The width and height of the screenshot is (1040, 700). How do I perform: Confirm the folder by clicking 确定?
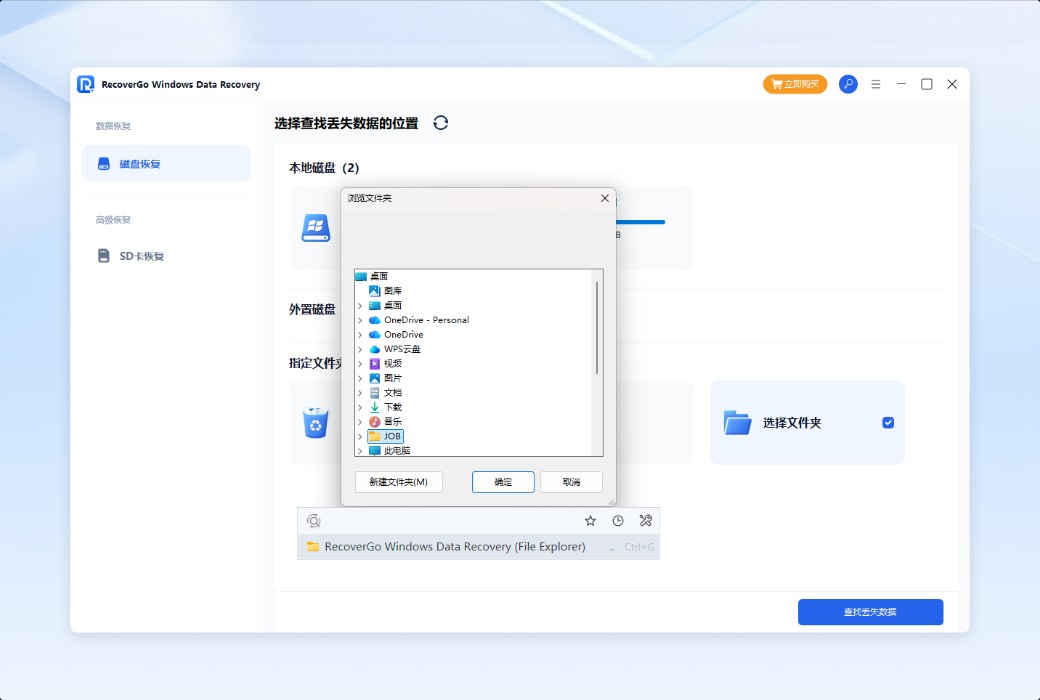[x=503, y=481]
